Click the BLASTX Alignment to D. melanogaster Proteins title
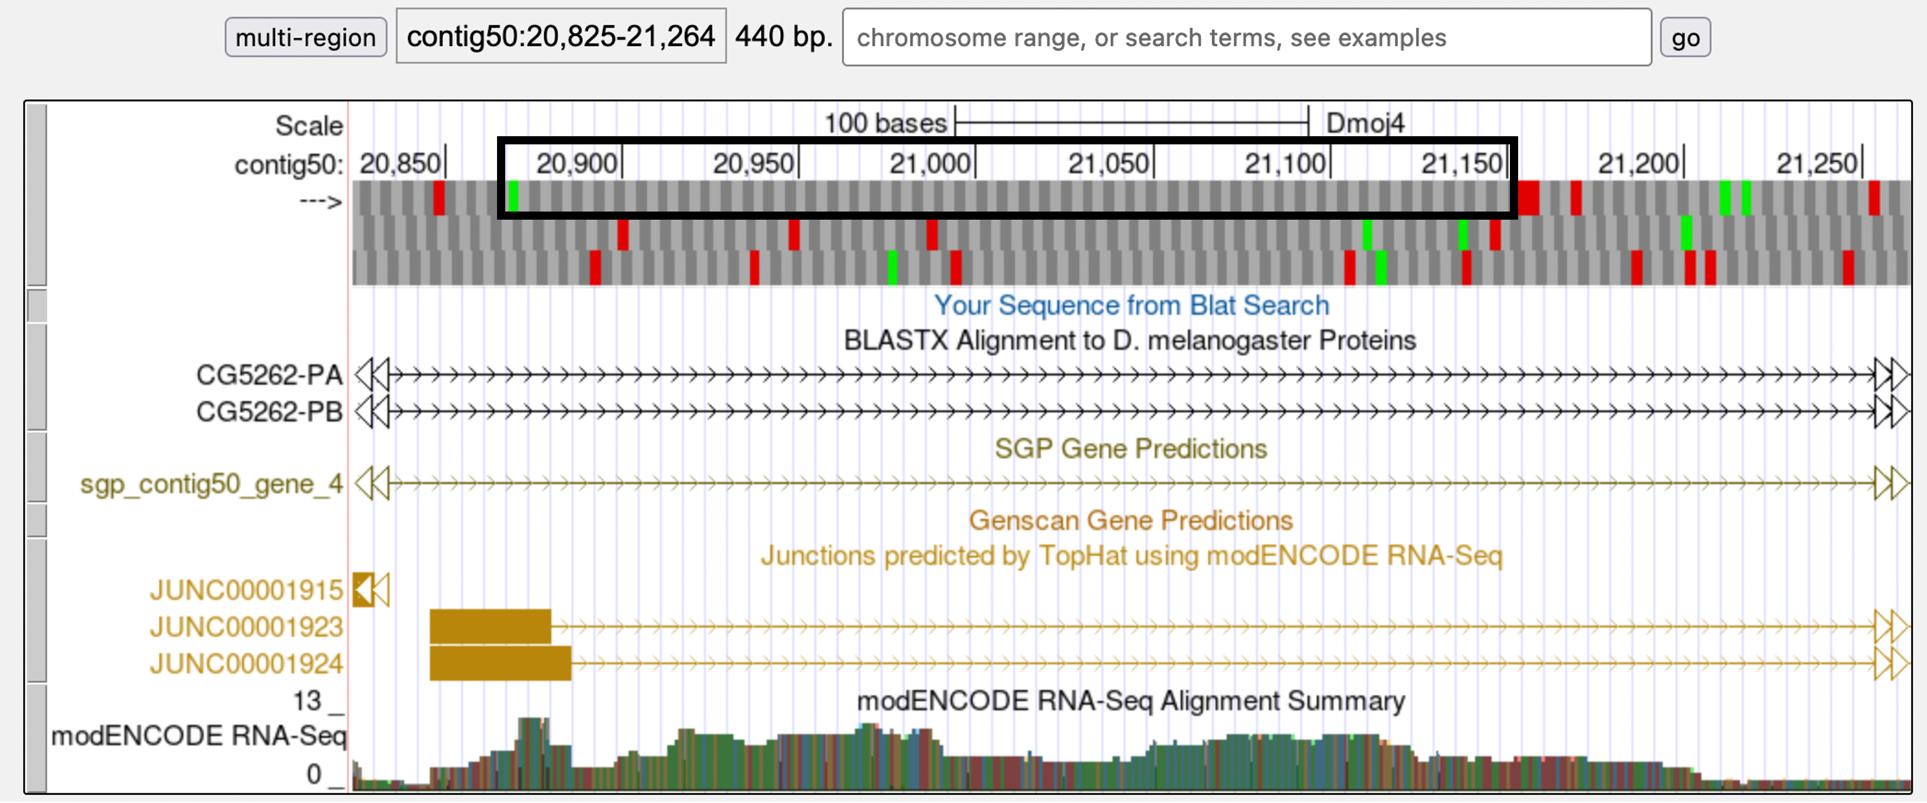This screenshot has height=803, width=1927. tap(1130, 341)
